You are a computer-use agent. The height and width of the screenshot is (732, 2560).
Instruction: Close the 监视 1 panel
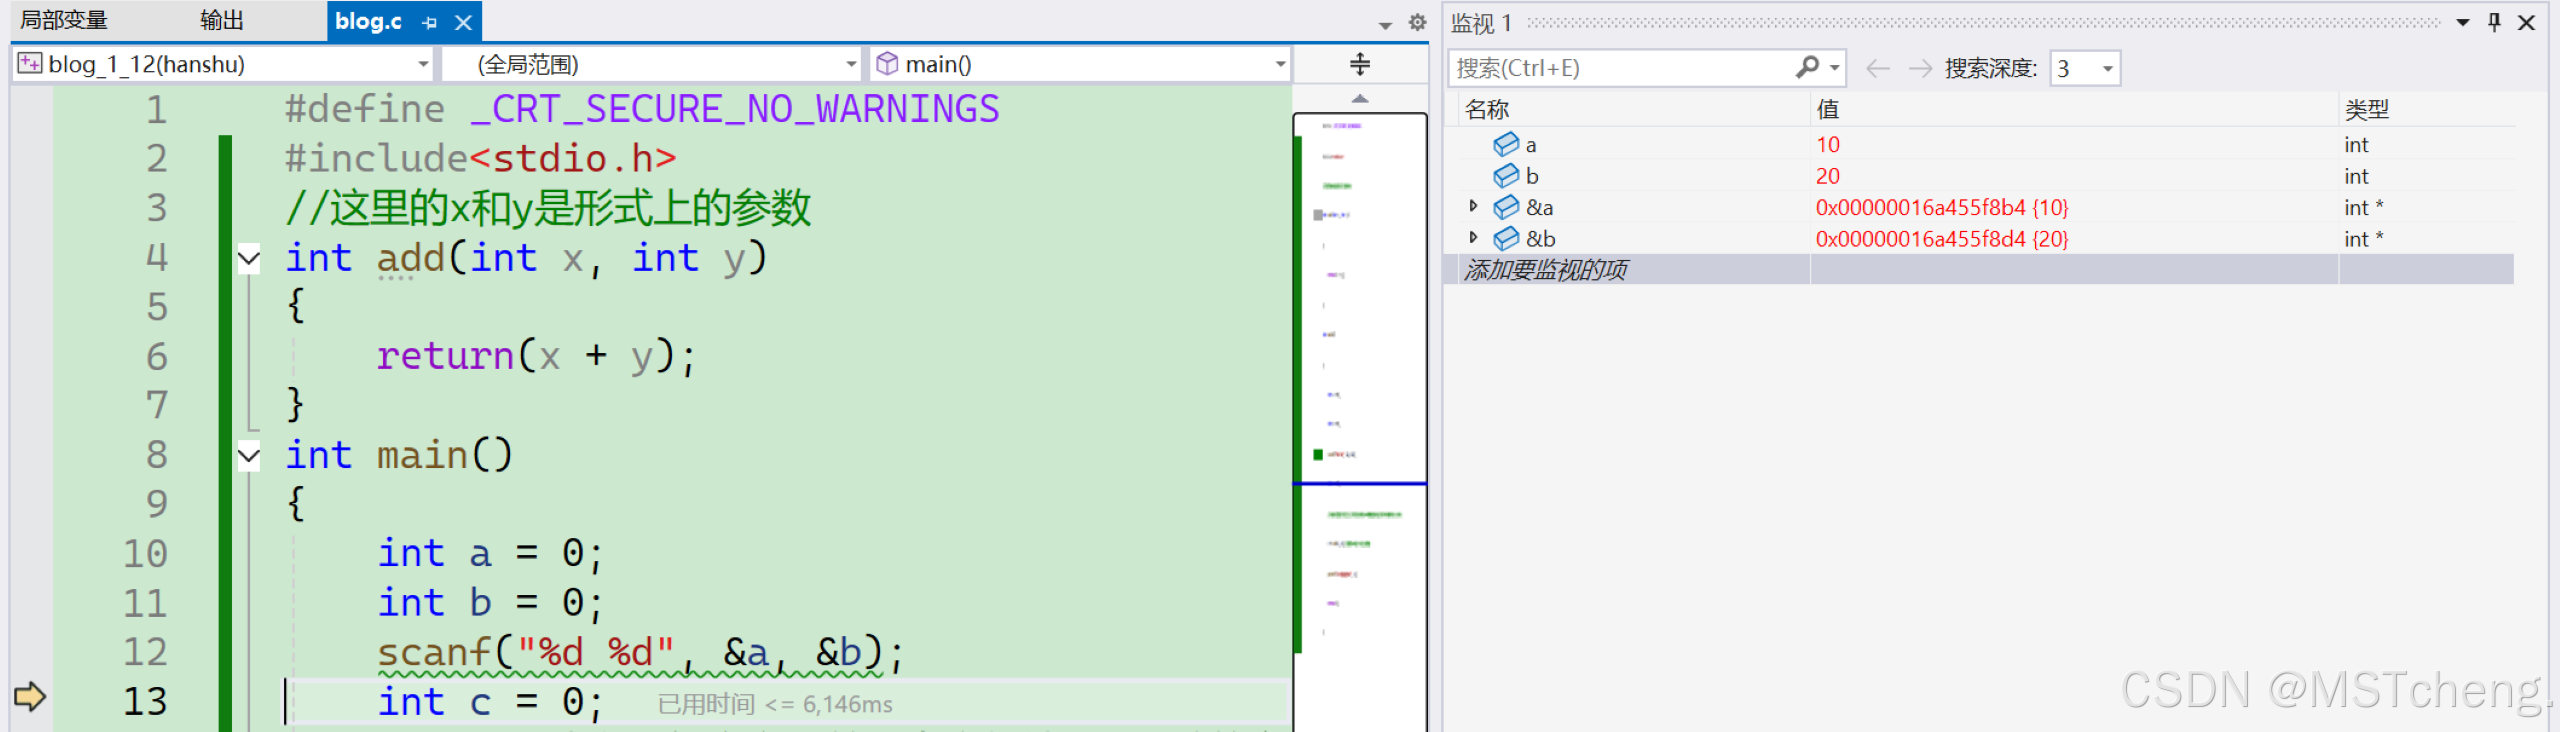(2527, 22)
